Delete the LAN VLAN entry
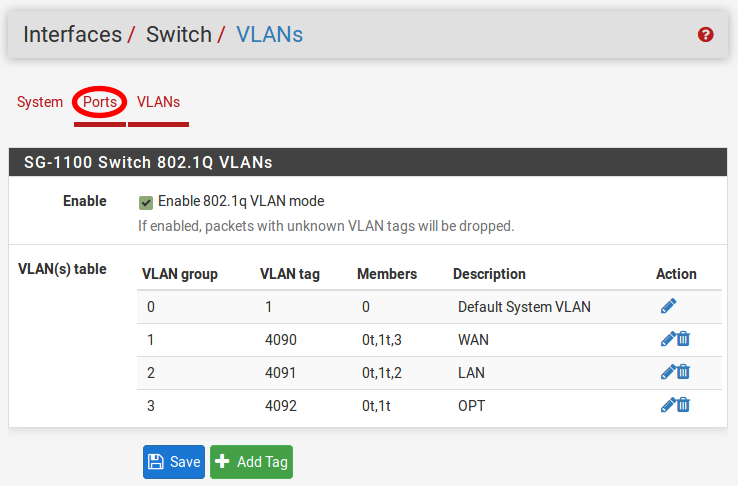This screenshot has width=738, height=486. coord(684,372)
